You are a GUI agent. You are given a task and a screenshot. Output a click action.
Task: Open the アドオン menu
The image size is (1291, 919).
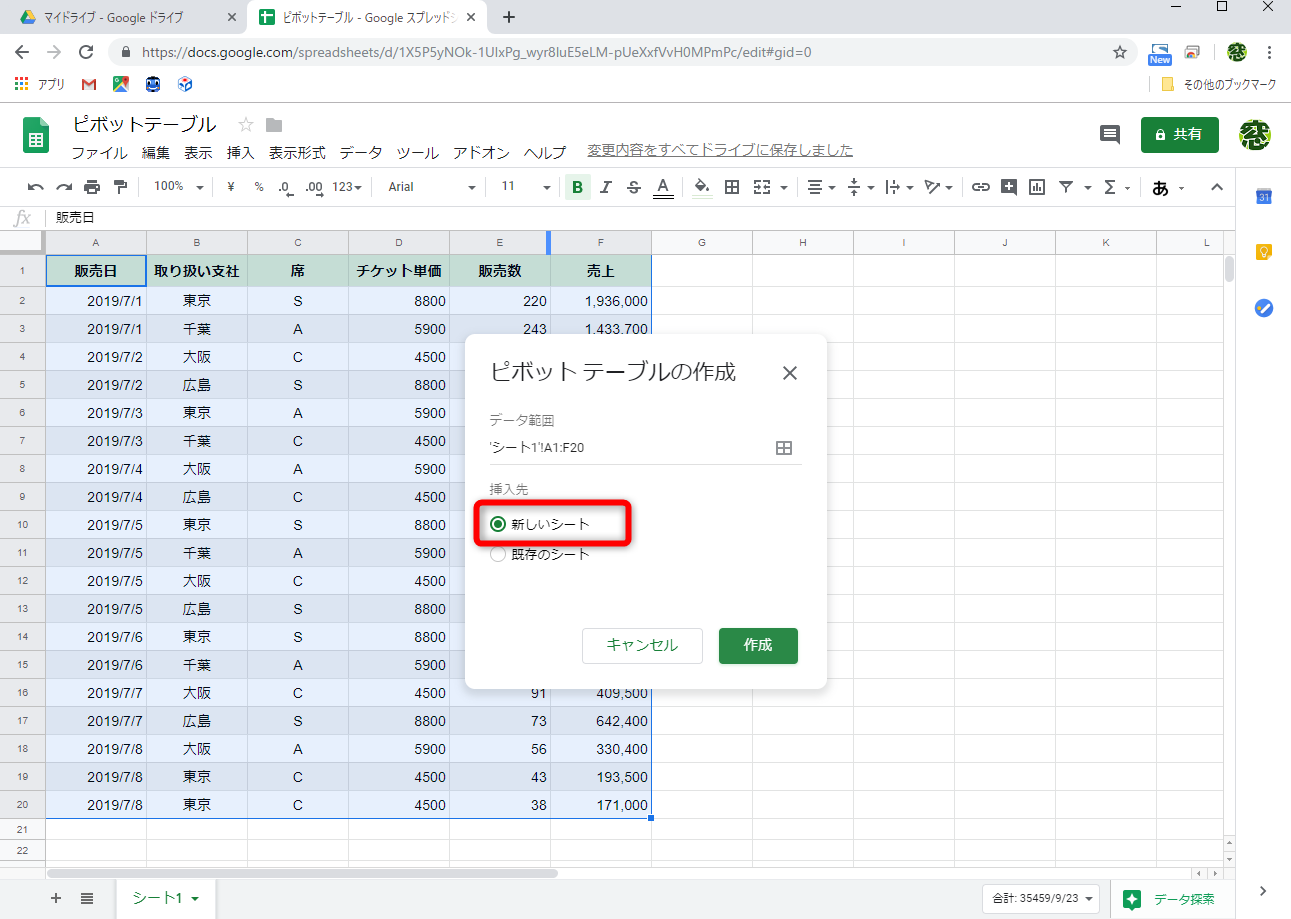pyautogui.click(x=481, y=153)
